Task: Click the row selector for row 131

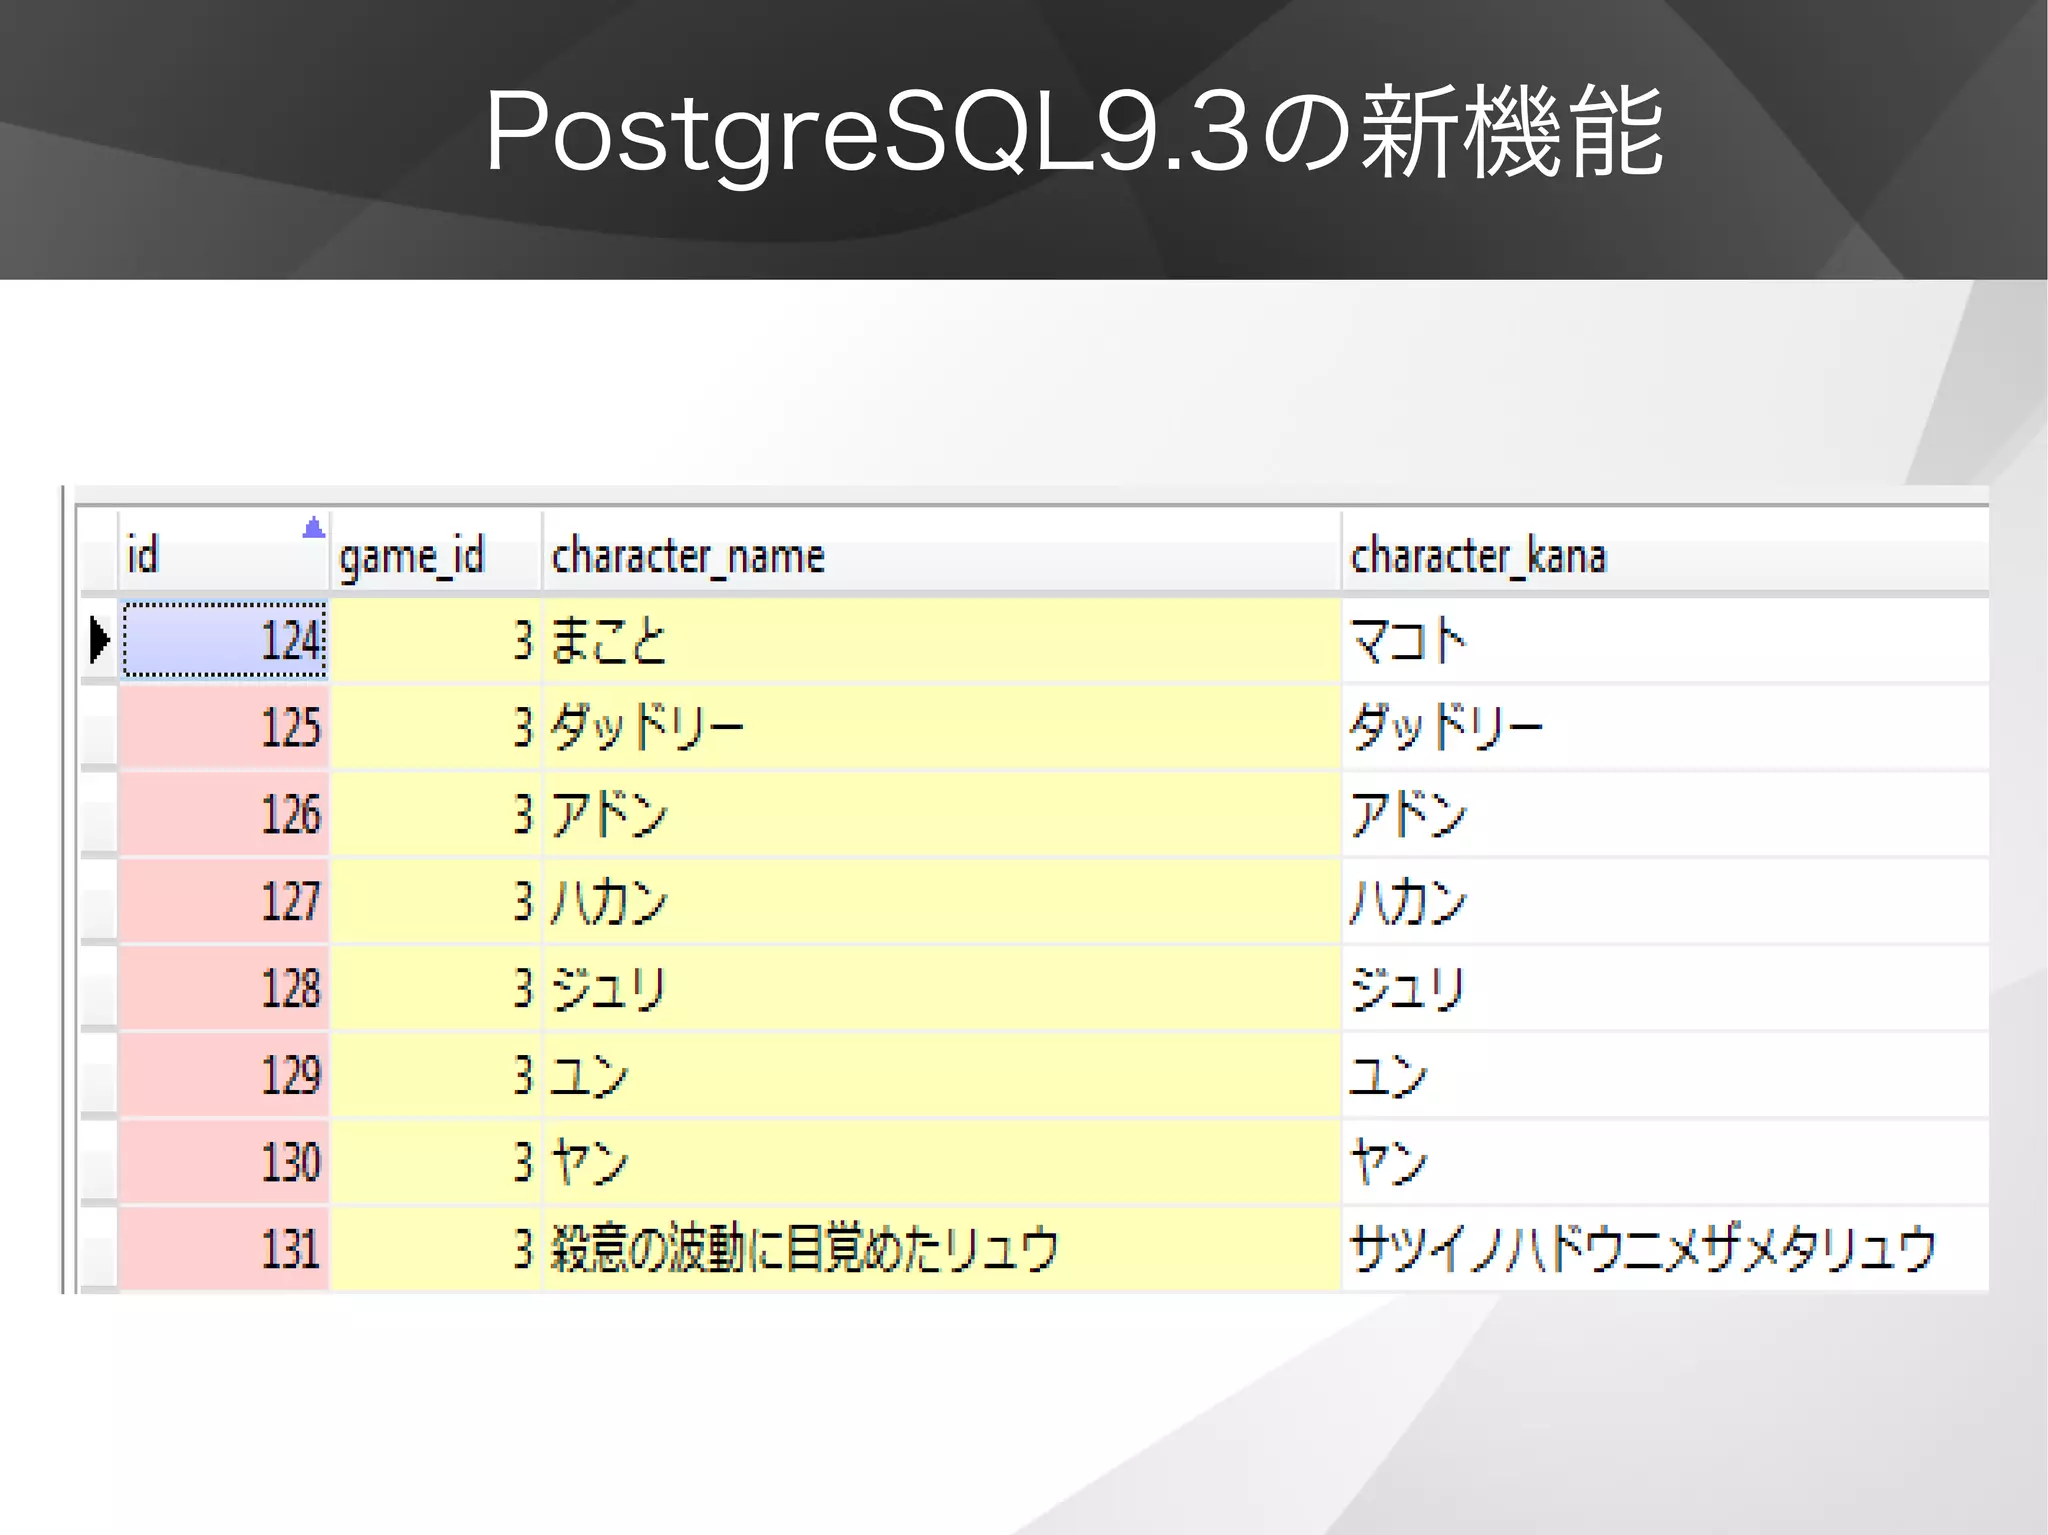Action: click(x=98, y=1249)
